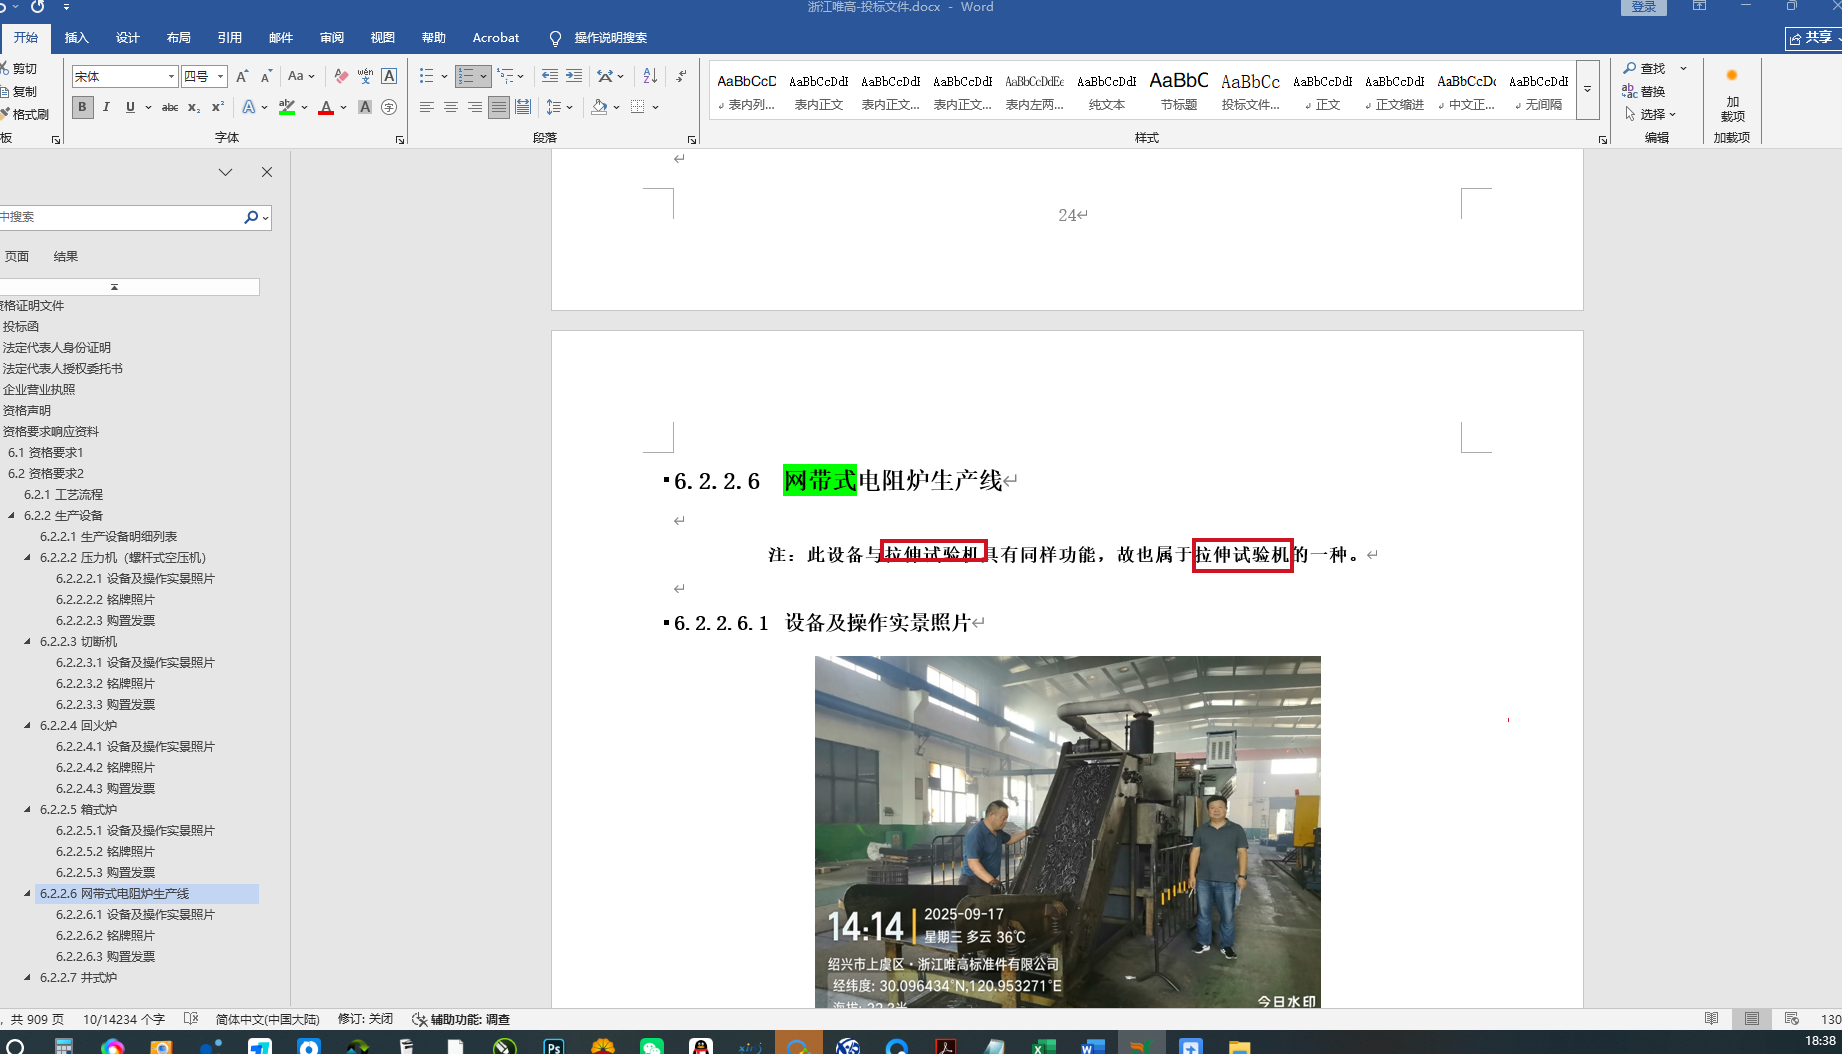Viewport: 1842px width, 1054px height.
Task: Open the 加载项 add-ins button
Action: pyautogui.click(x=1732, y=95)
